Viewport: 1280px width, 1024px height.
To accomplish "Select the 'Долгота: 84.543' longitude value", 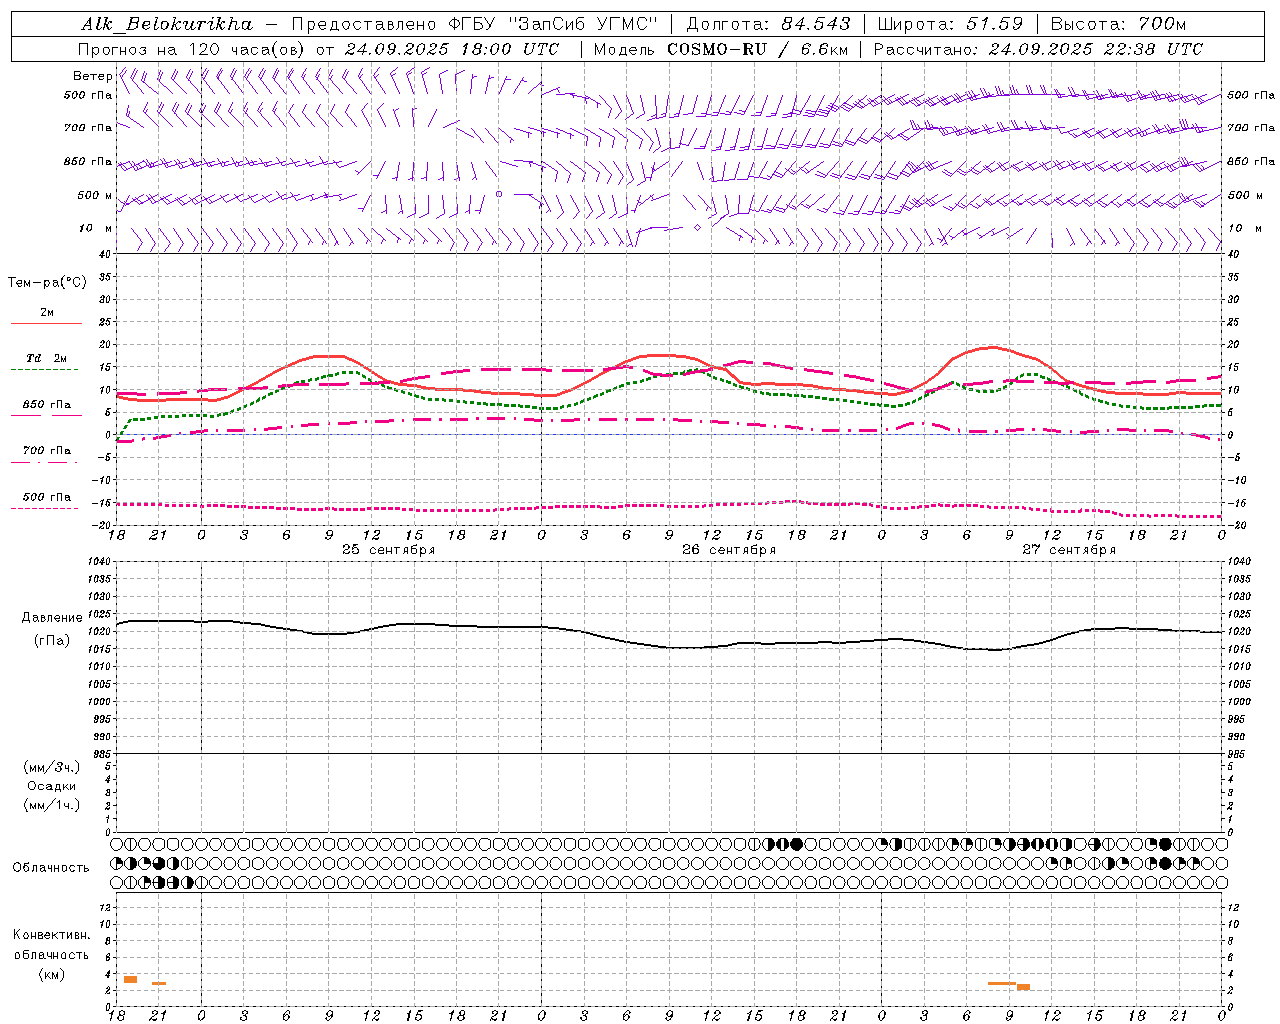I will tap(770, 24).
